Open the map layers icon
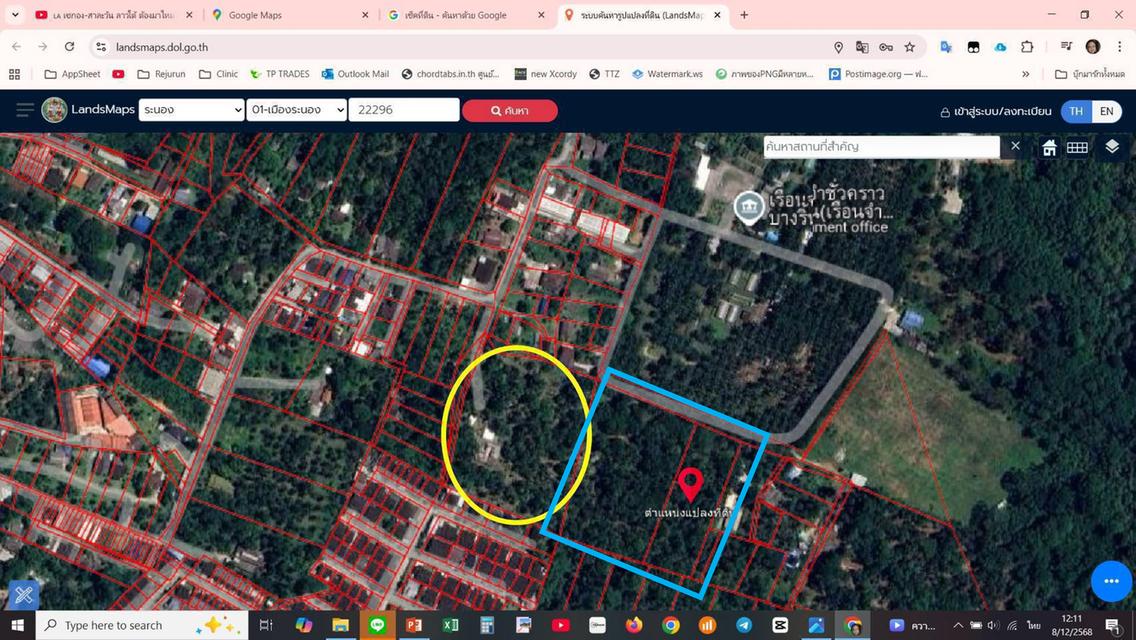This screenshot has width=1136, height=640. [1112, 147]
